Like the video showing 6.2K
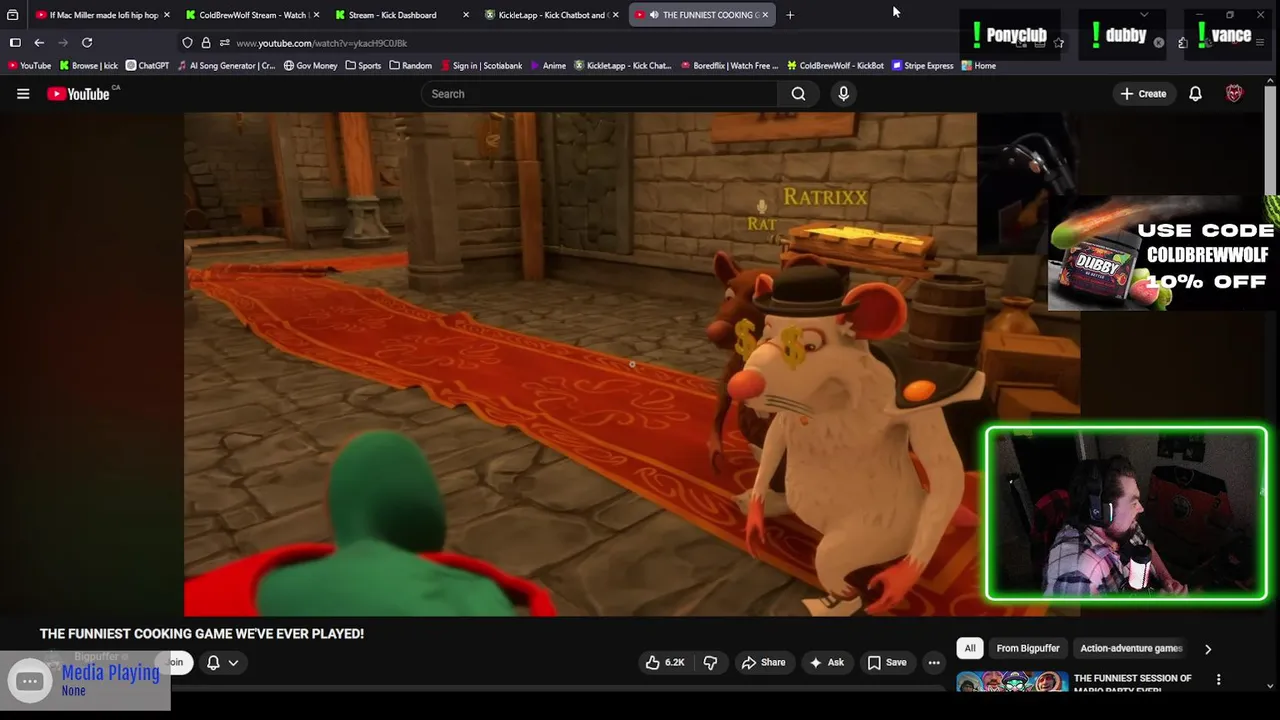 (665, 662)
